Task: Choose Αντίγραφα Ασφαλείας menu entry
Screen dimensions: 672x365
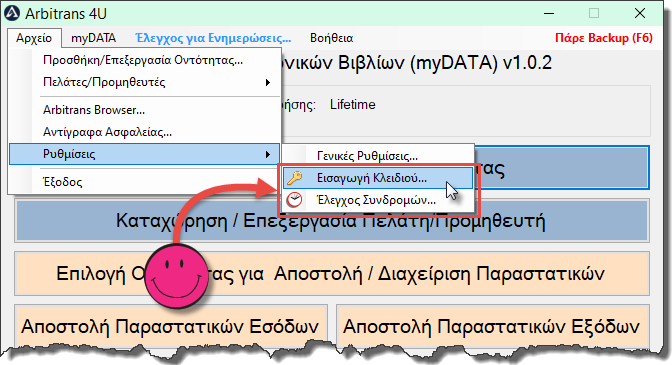Action: [144, 132]
